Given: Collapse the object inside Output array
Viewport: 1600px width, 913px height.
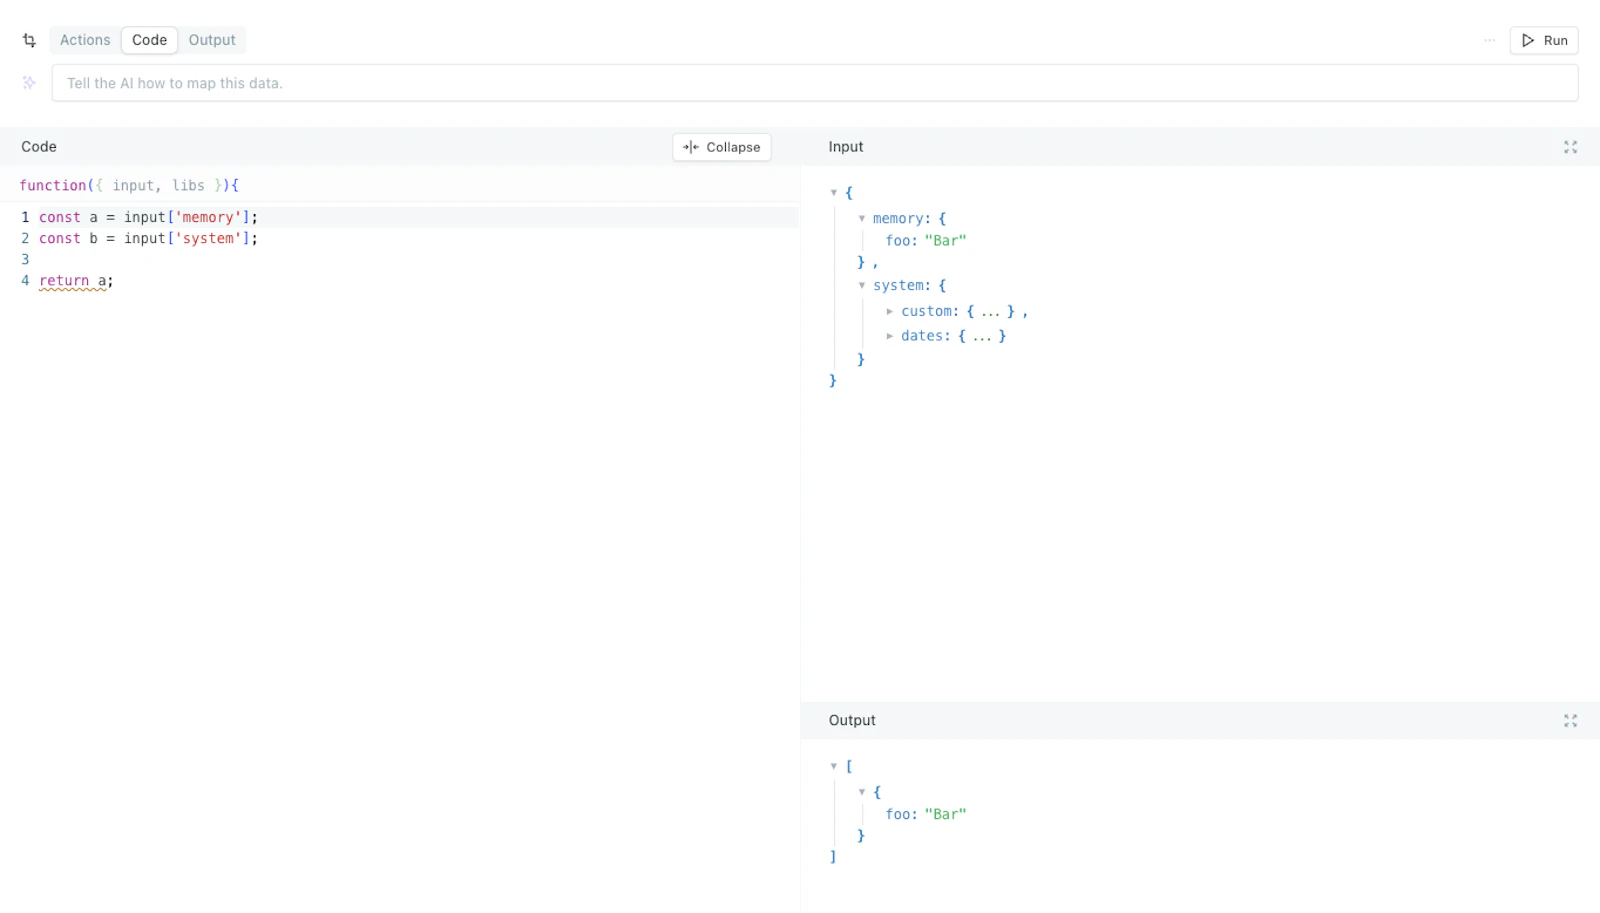Looking at the screenshot, I should coord(862,792).
